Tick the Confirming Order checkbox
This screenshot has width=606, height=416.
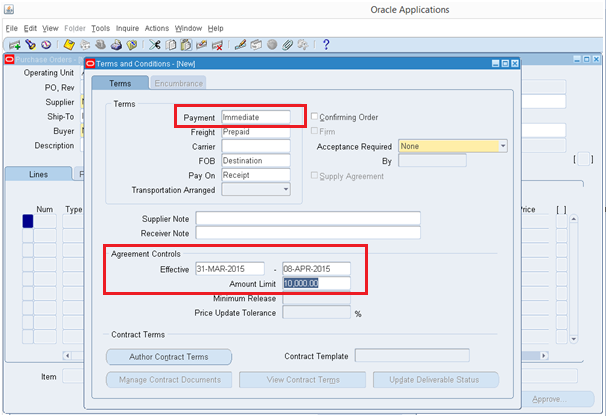[315, 116]
